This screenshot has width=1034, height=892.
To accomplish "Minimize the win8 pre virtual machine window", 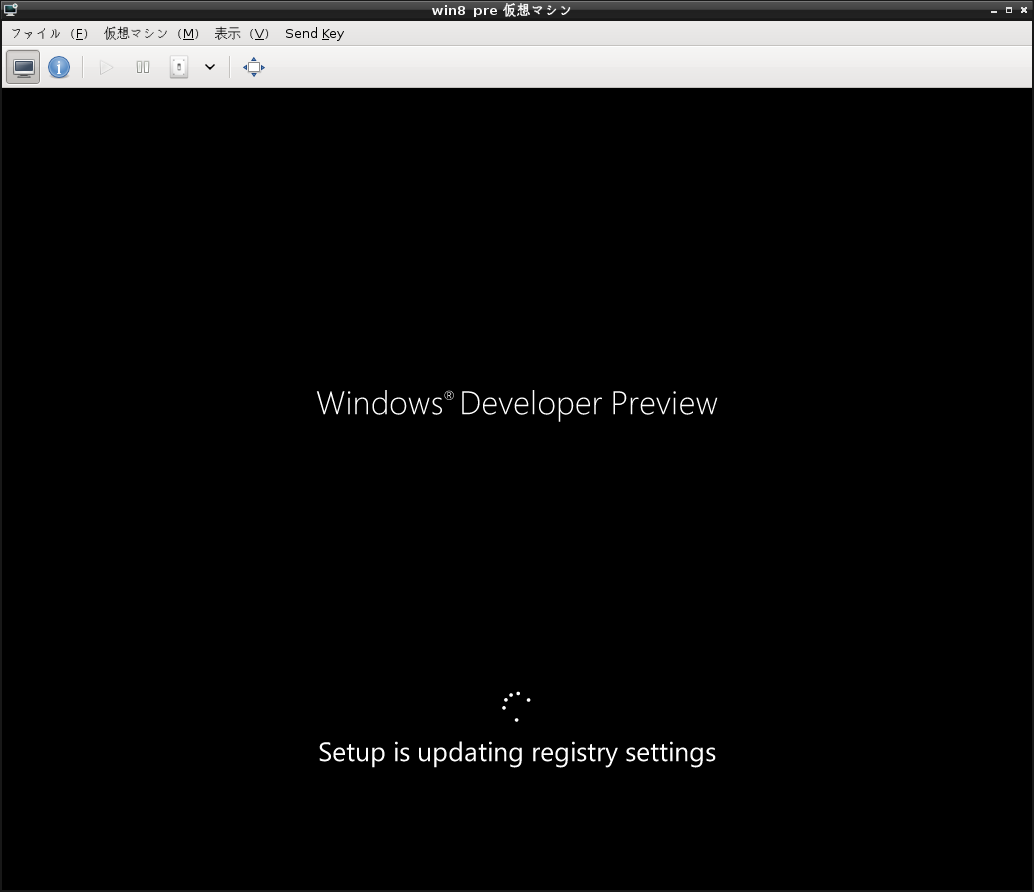I will pos(993,10).
